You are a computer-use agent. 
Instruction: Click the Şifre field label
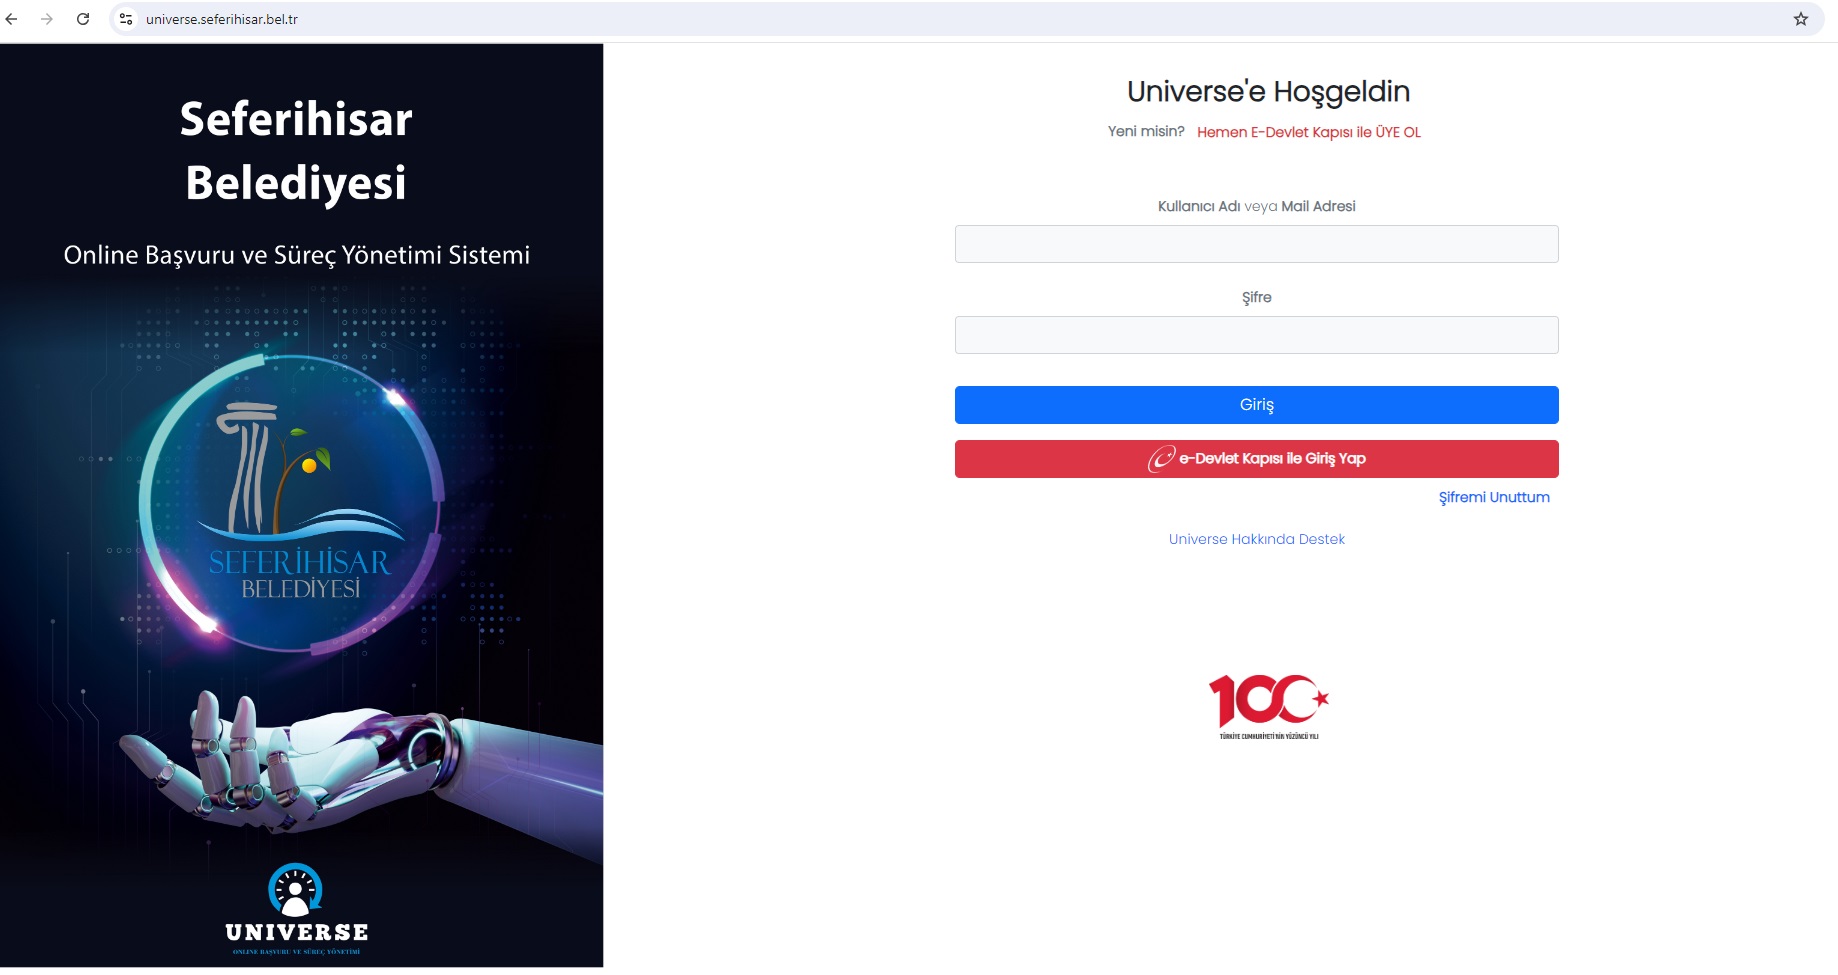click(1256, 297)
